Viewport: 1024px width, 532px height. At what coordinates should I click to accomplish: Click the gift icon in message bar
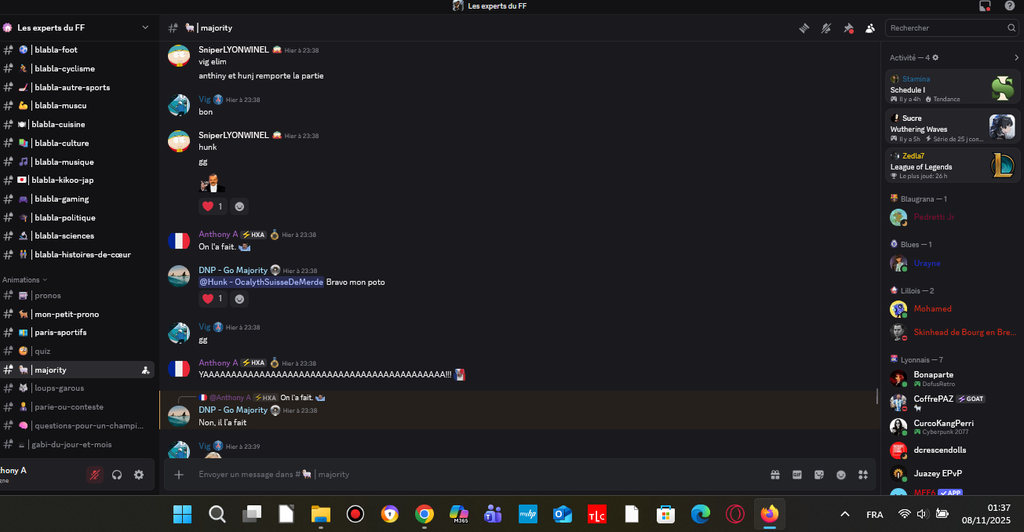pyautogui.click(x=775, y=475)
